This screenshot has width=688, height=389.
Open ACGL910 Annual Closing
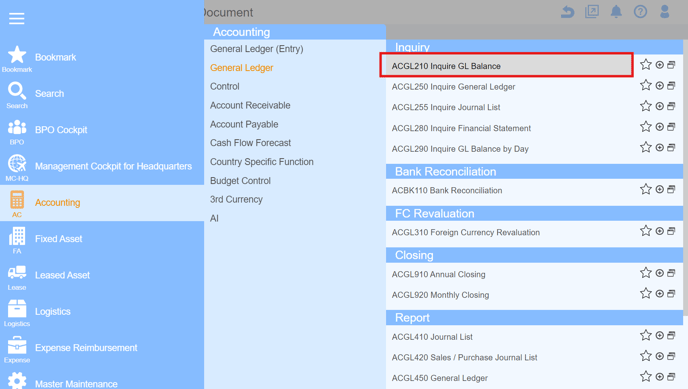[x=438, y=275]
